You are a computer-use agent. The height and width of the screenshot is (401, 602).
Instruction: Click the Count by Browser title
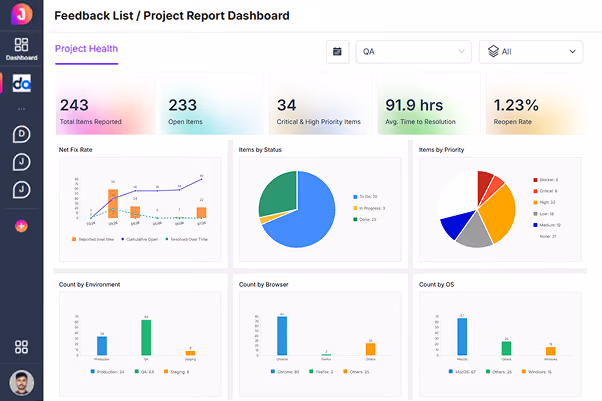(264, 285)
